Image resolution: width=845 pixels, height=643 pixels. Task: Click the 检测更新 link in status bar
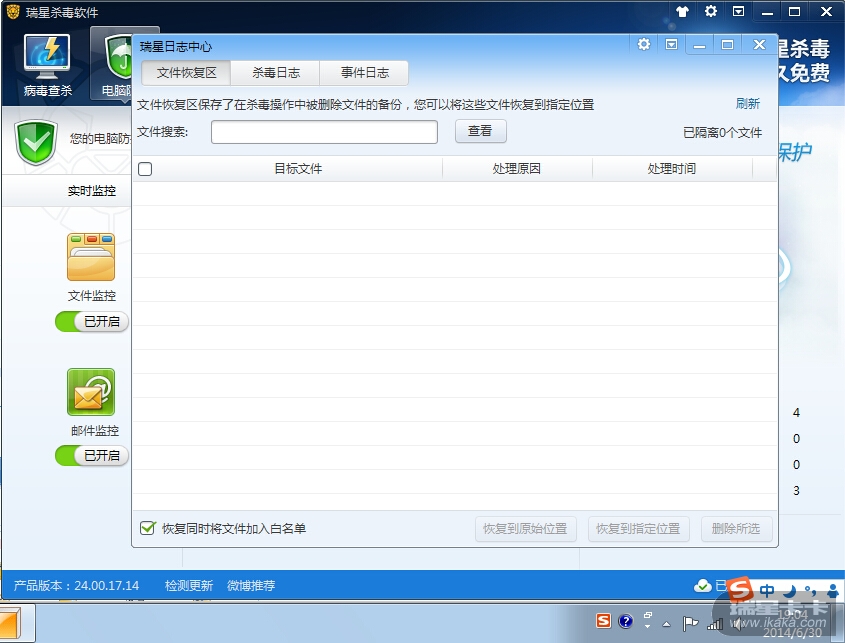(x=189, y=585)
